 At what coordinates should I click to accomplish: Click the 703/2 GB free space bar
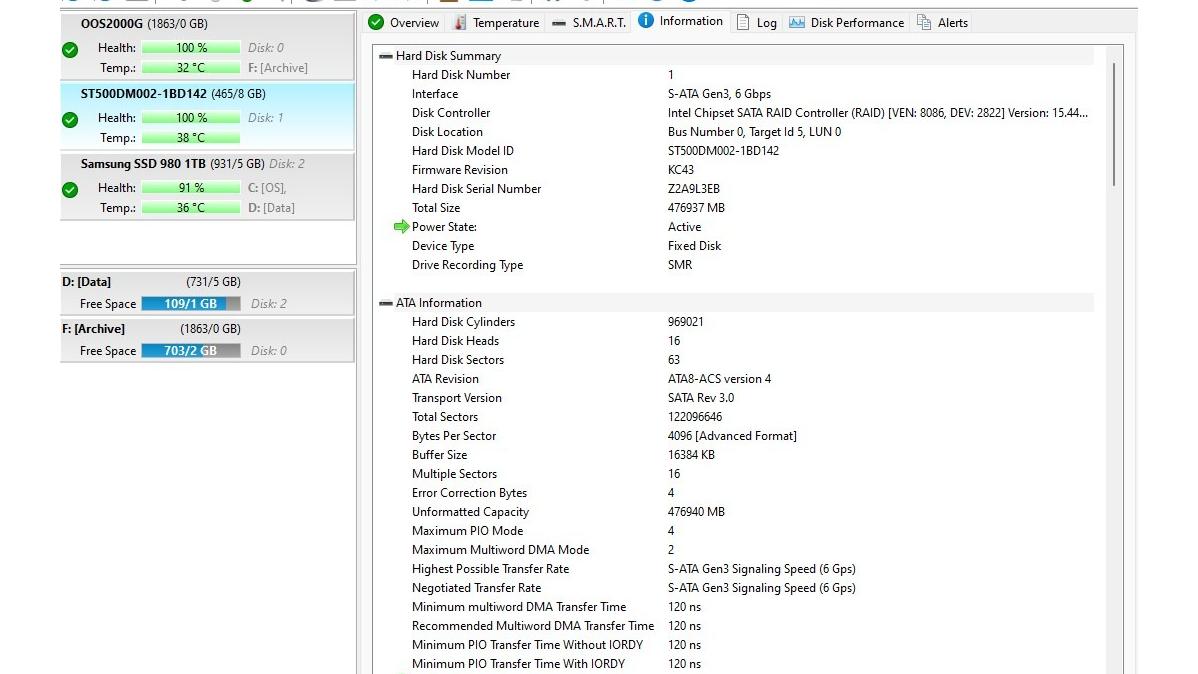tap(191, 351)
